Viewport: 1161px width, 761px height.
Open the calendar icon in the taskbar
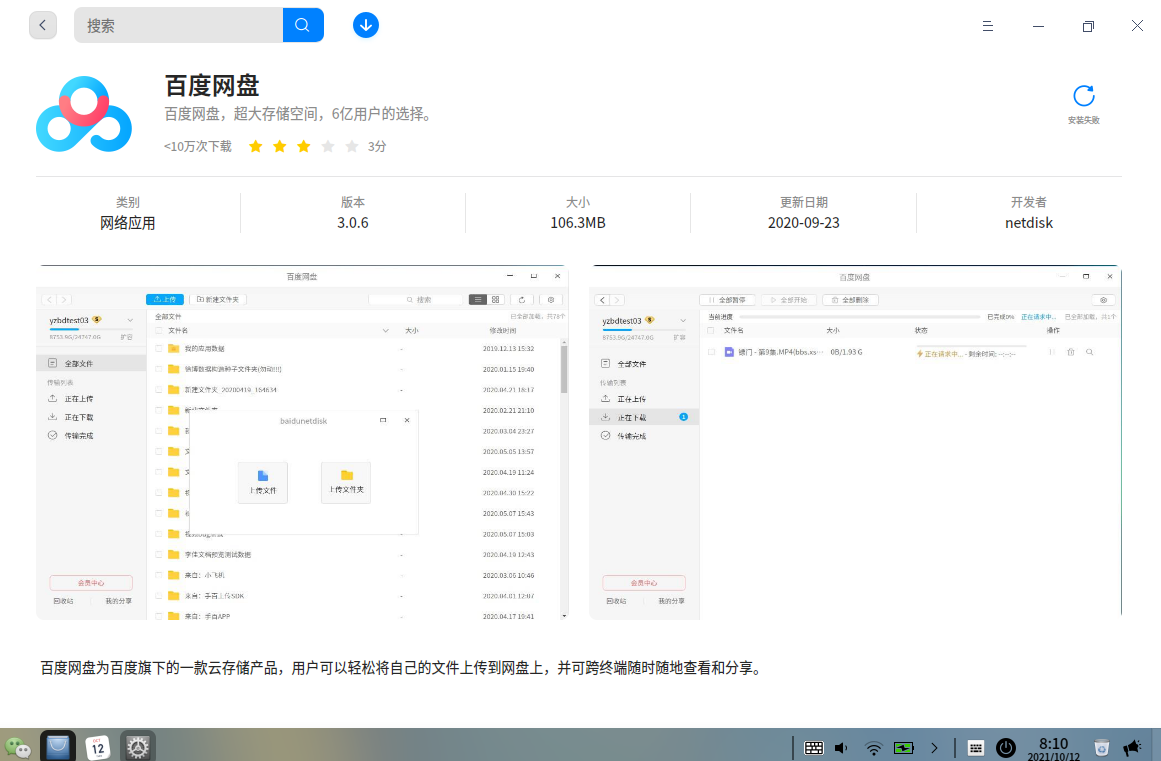pos(98,746)
